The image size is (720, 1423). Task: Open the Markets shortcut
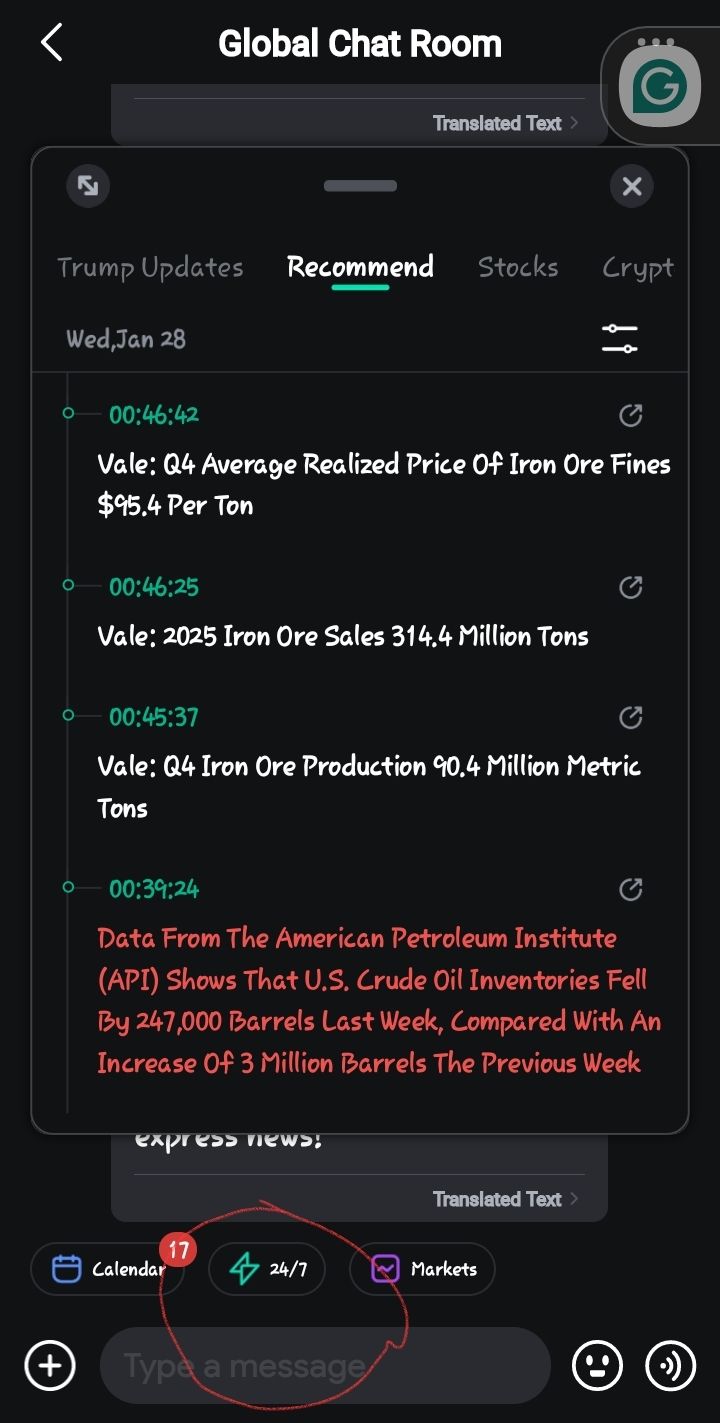422,1269
